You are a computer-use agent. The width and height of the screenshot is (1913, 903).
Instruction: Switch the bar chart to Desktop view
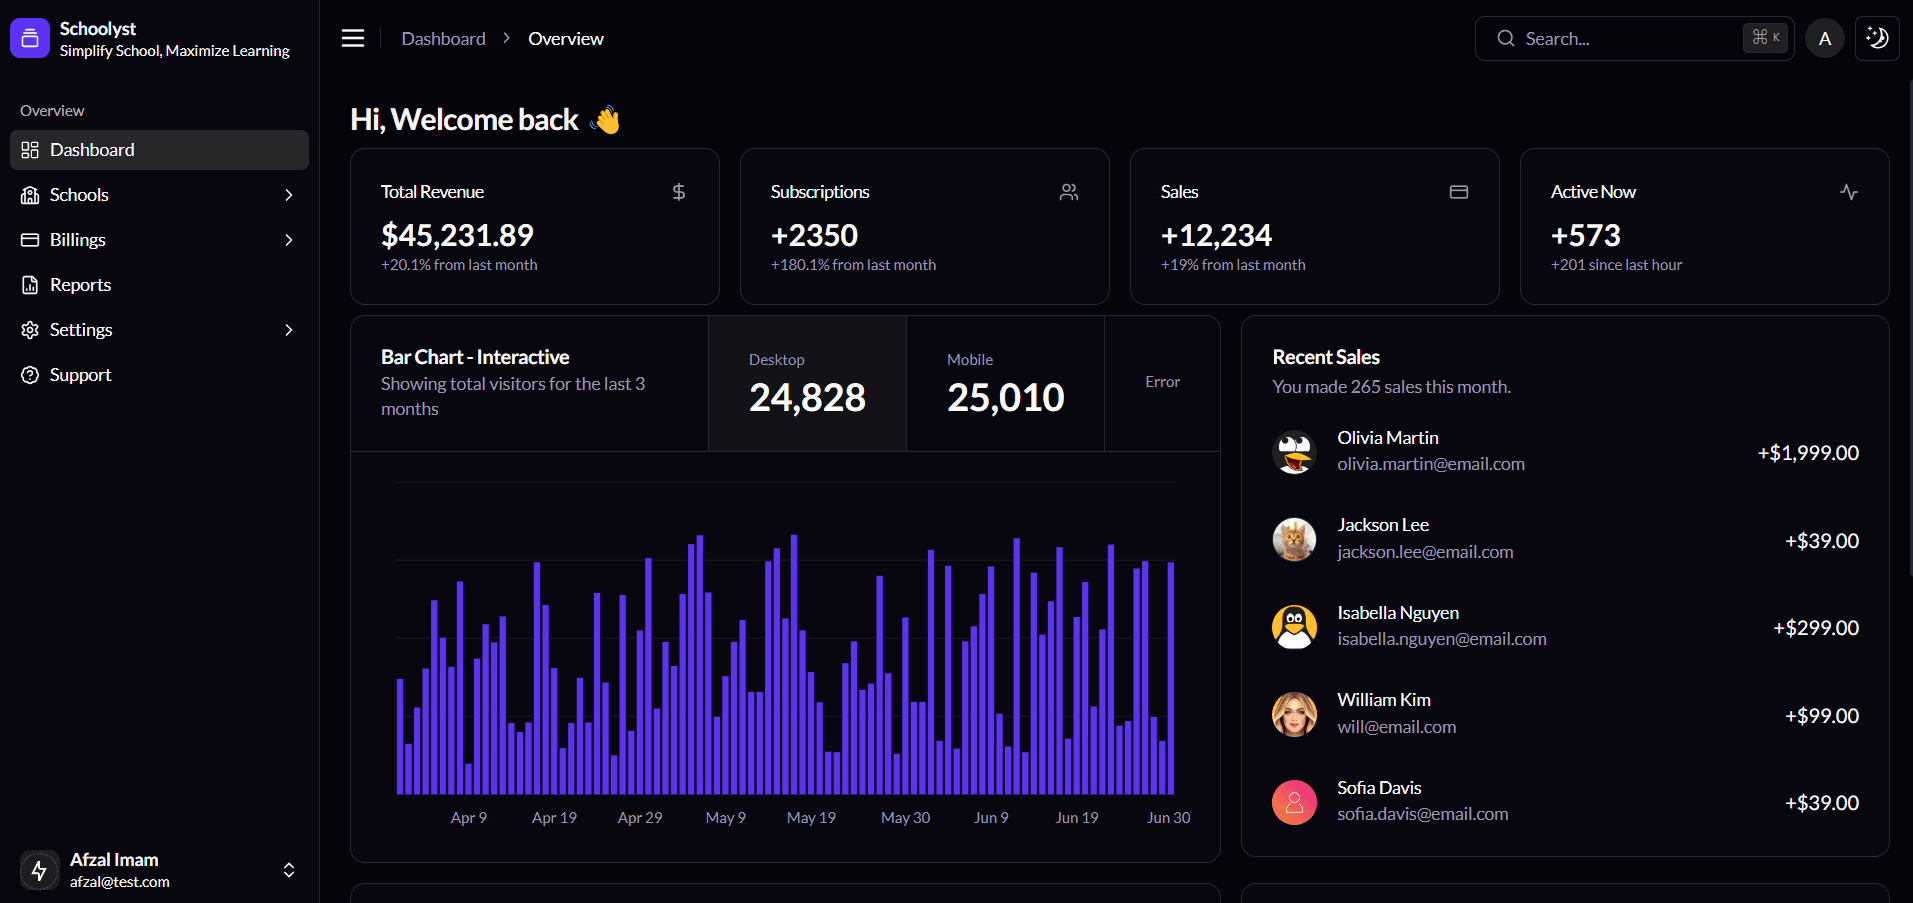pos(806,383)
